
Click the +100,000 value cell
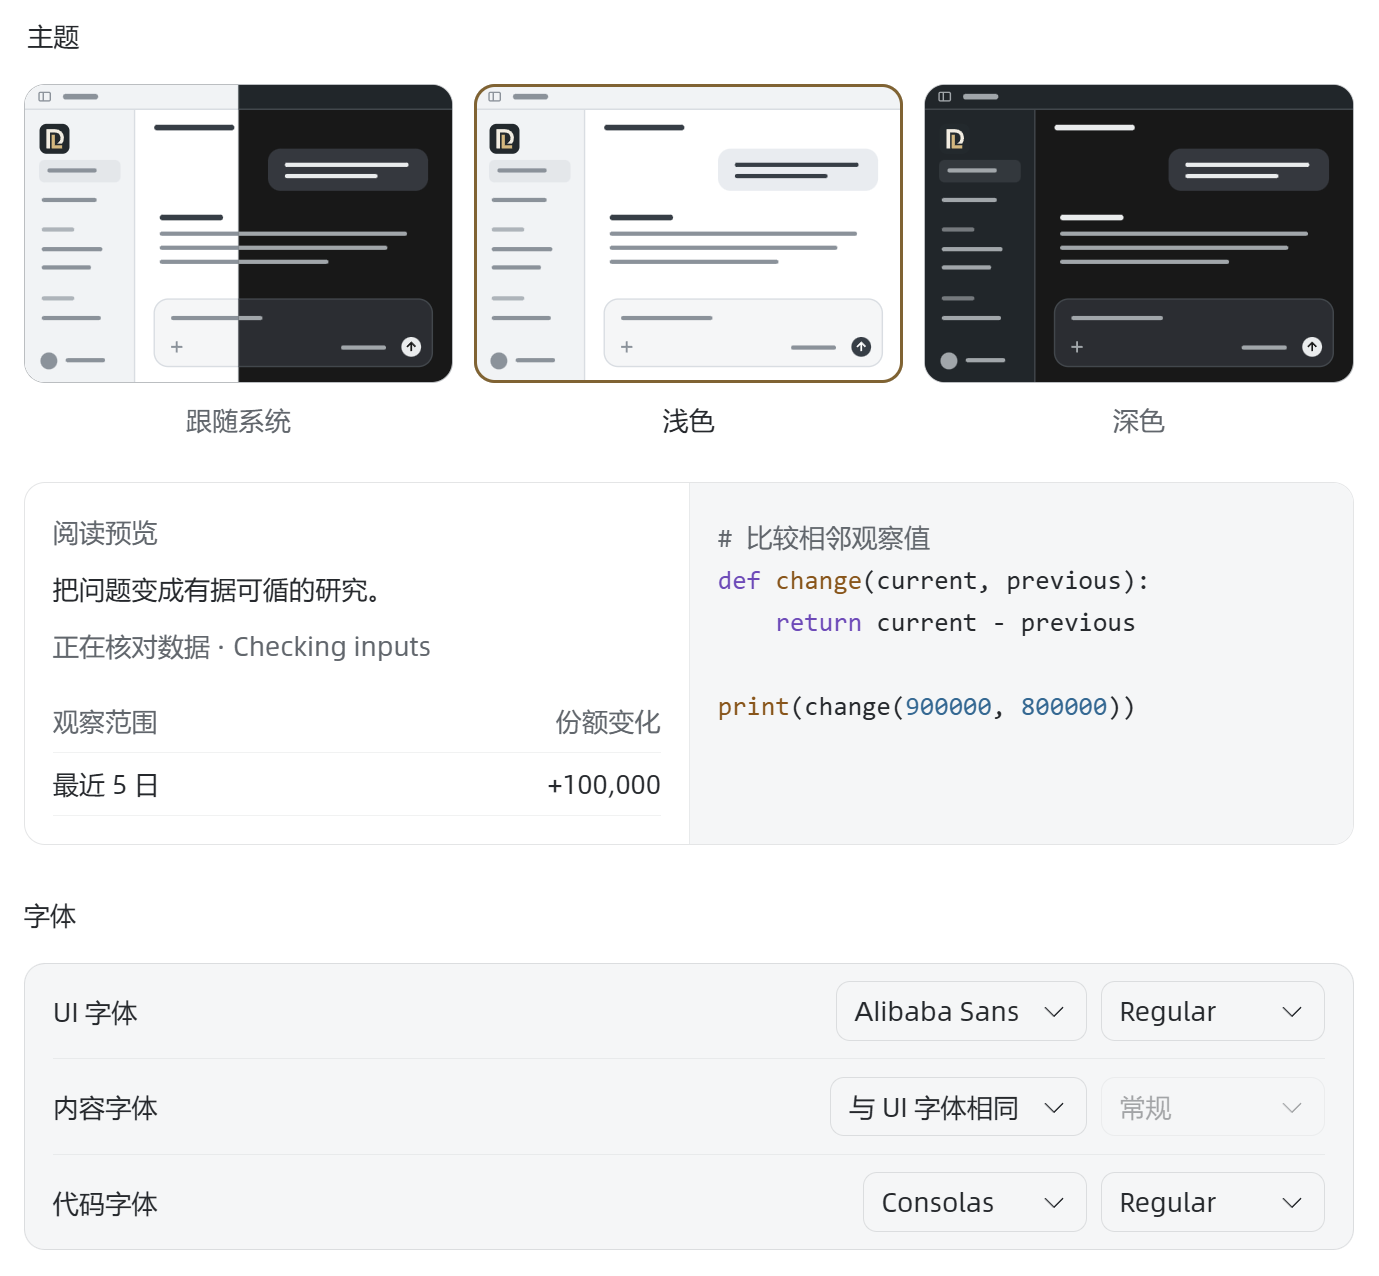pos(604,785)
